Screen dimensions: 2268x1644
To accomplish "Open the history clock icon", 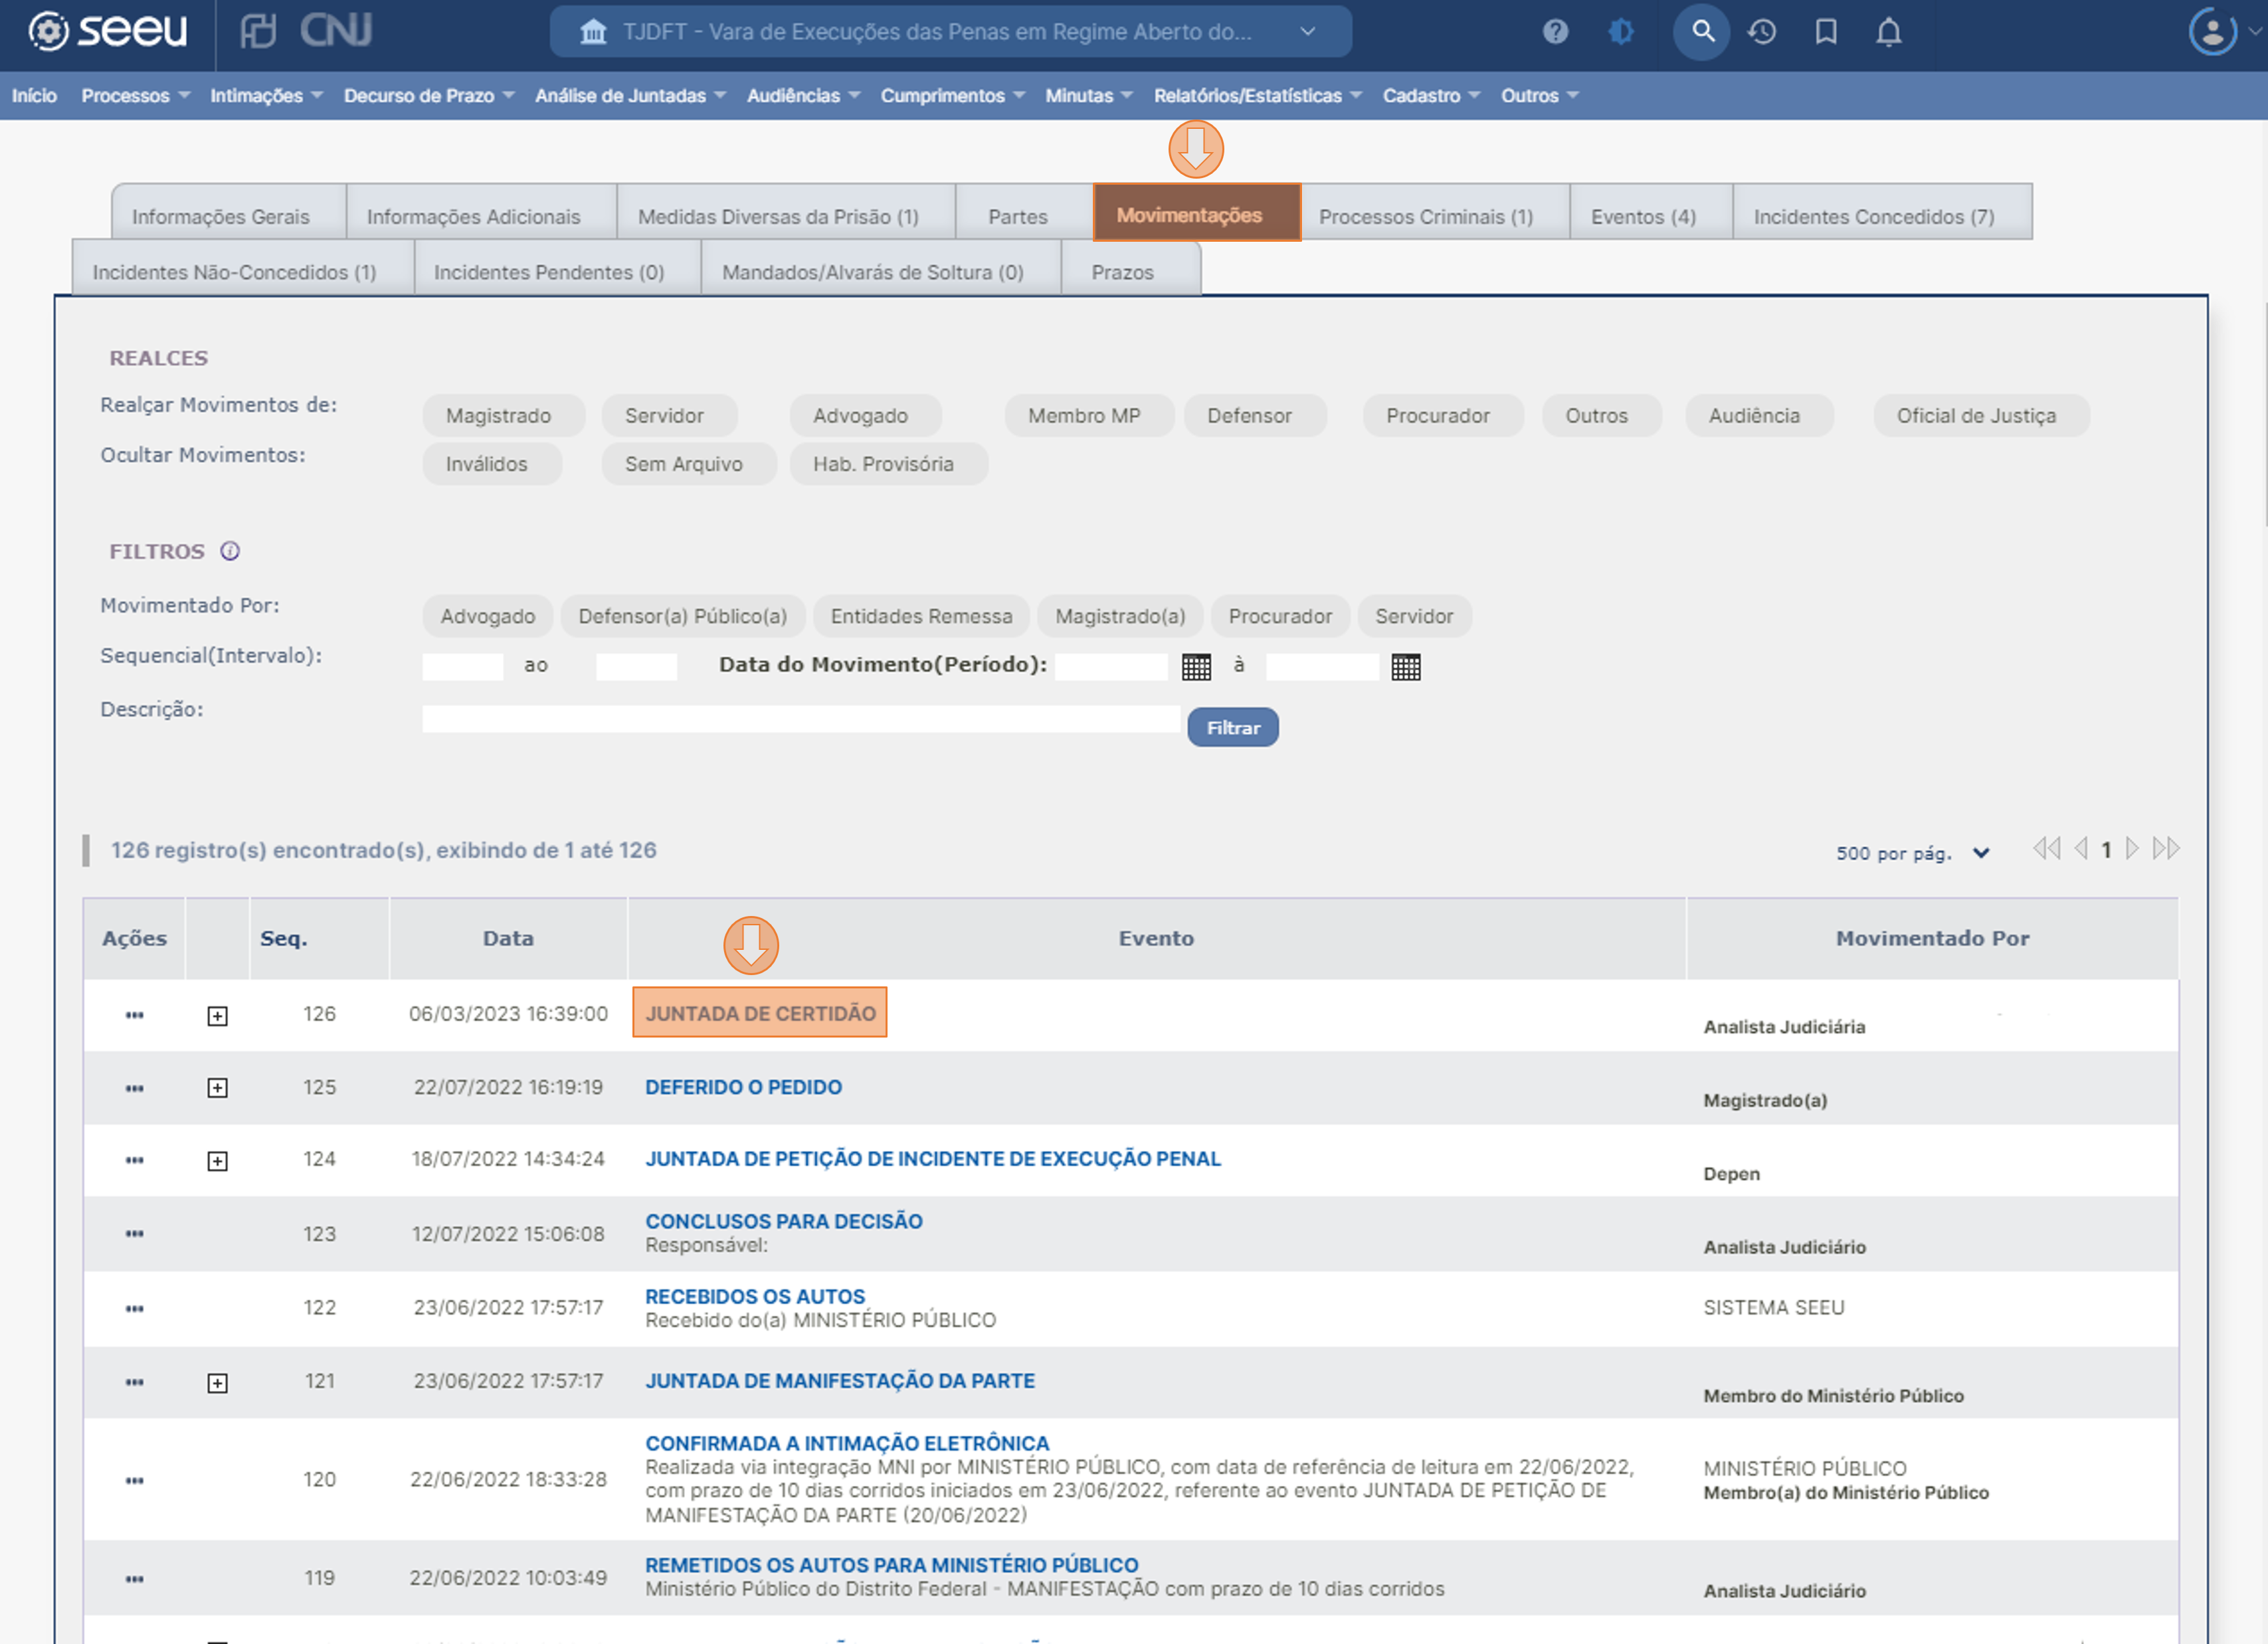I will tap(1762, 32).
